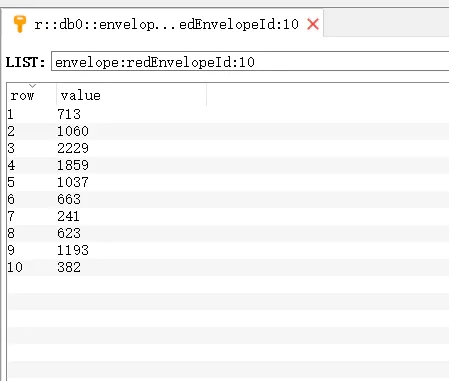Click the LIST key name input field
Screen dimensions: 449x381
[250, 61]
